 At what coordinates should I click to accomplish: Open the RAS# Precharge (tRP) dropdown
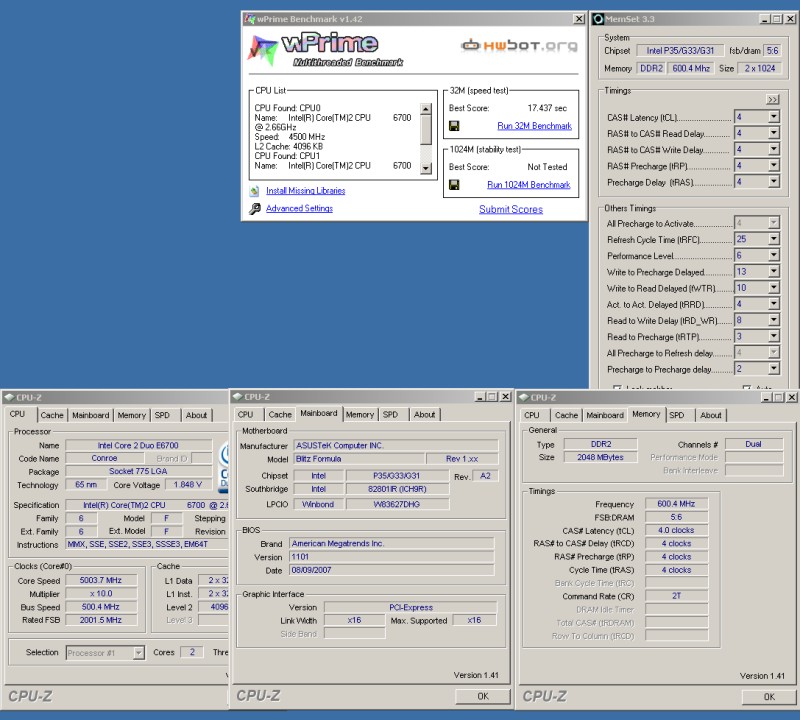[x=773, y=165]
